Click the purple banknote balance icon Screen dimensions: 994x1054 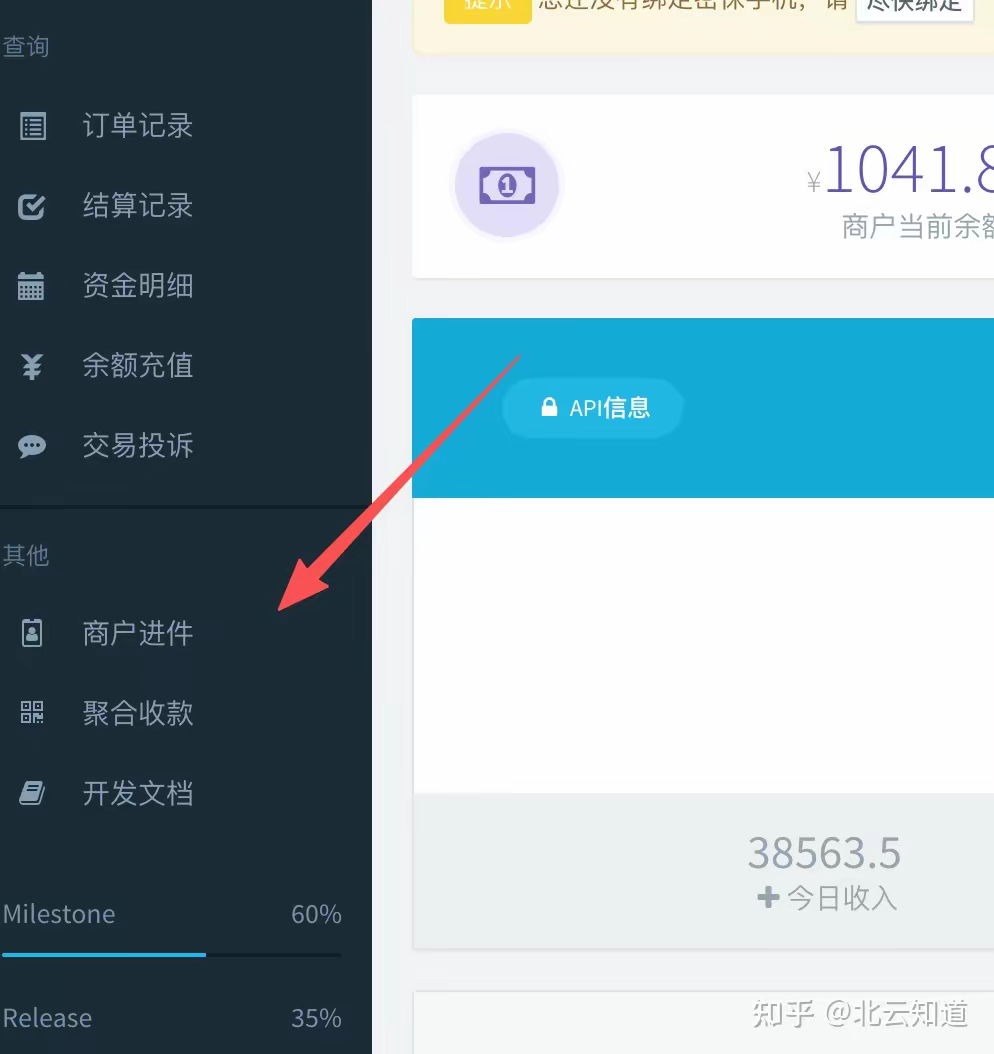coord(507,185)
